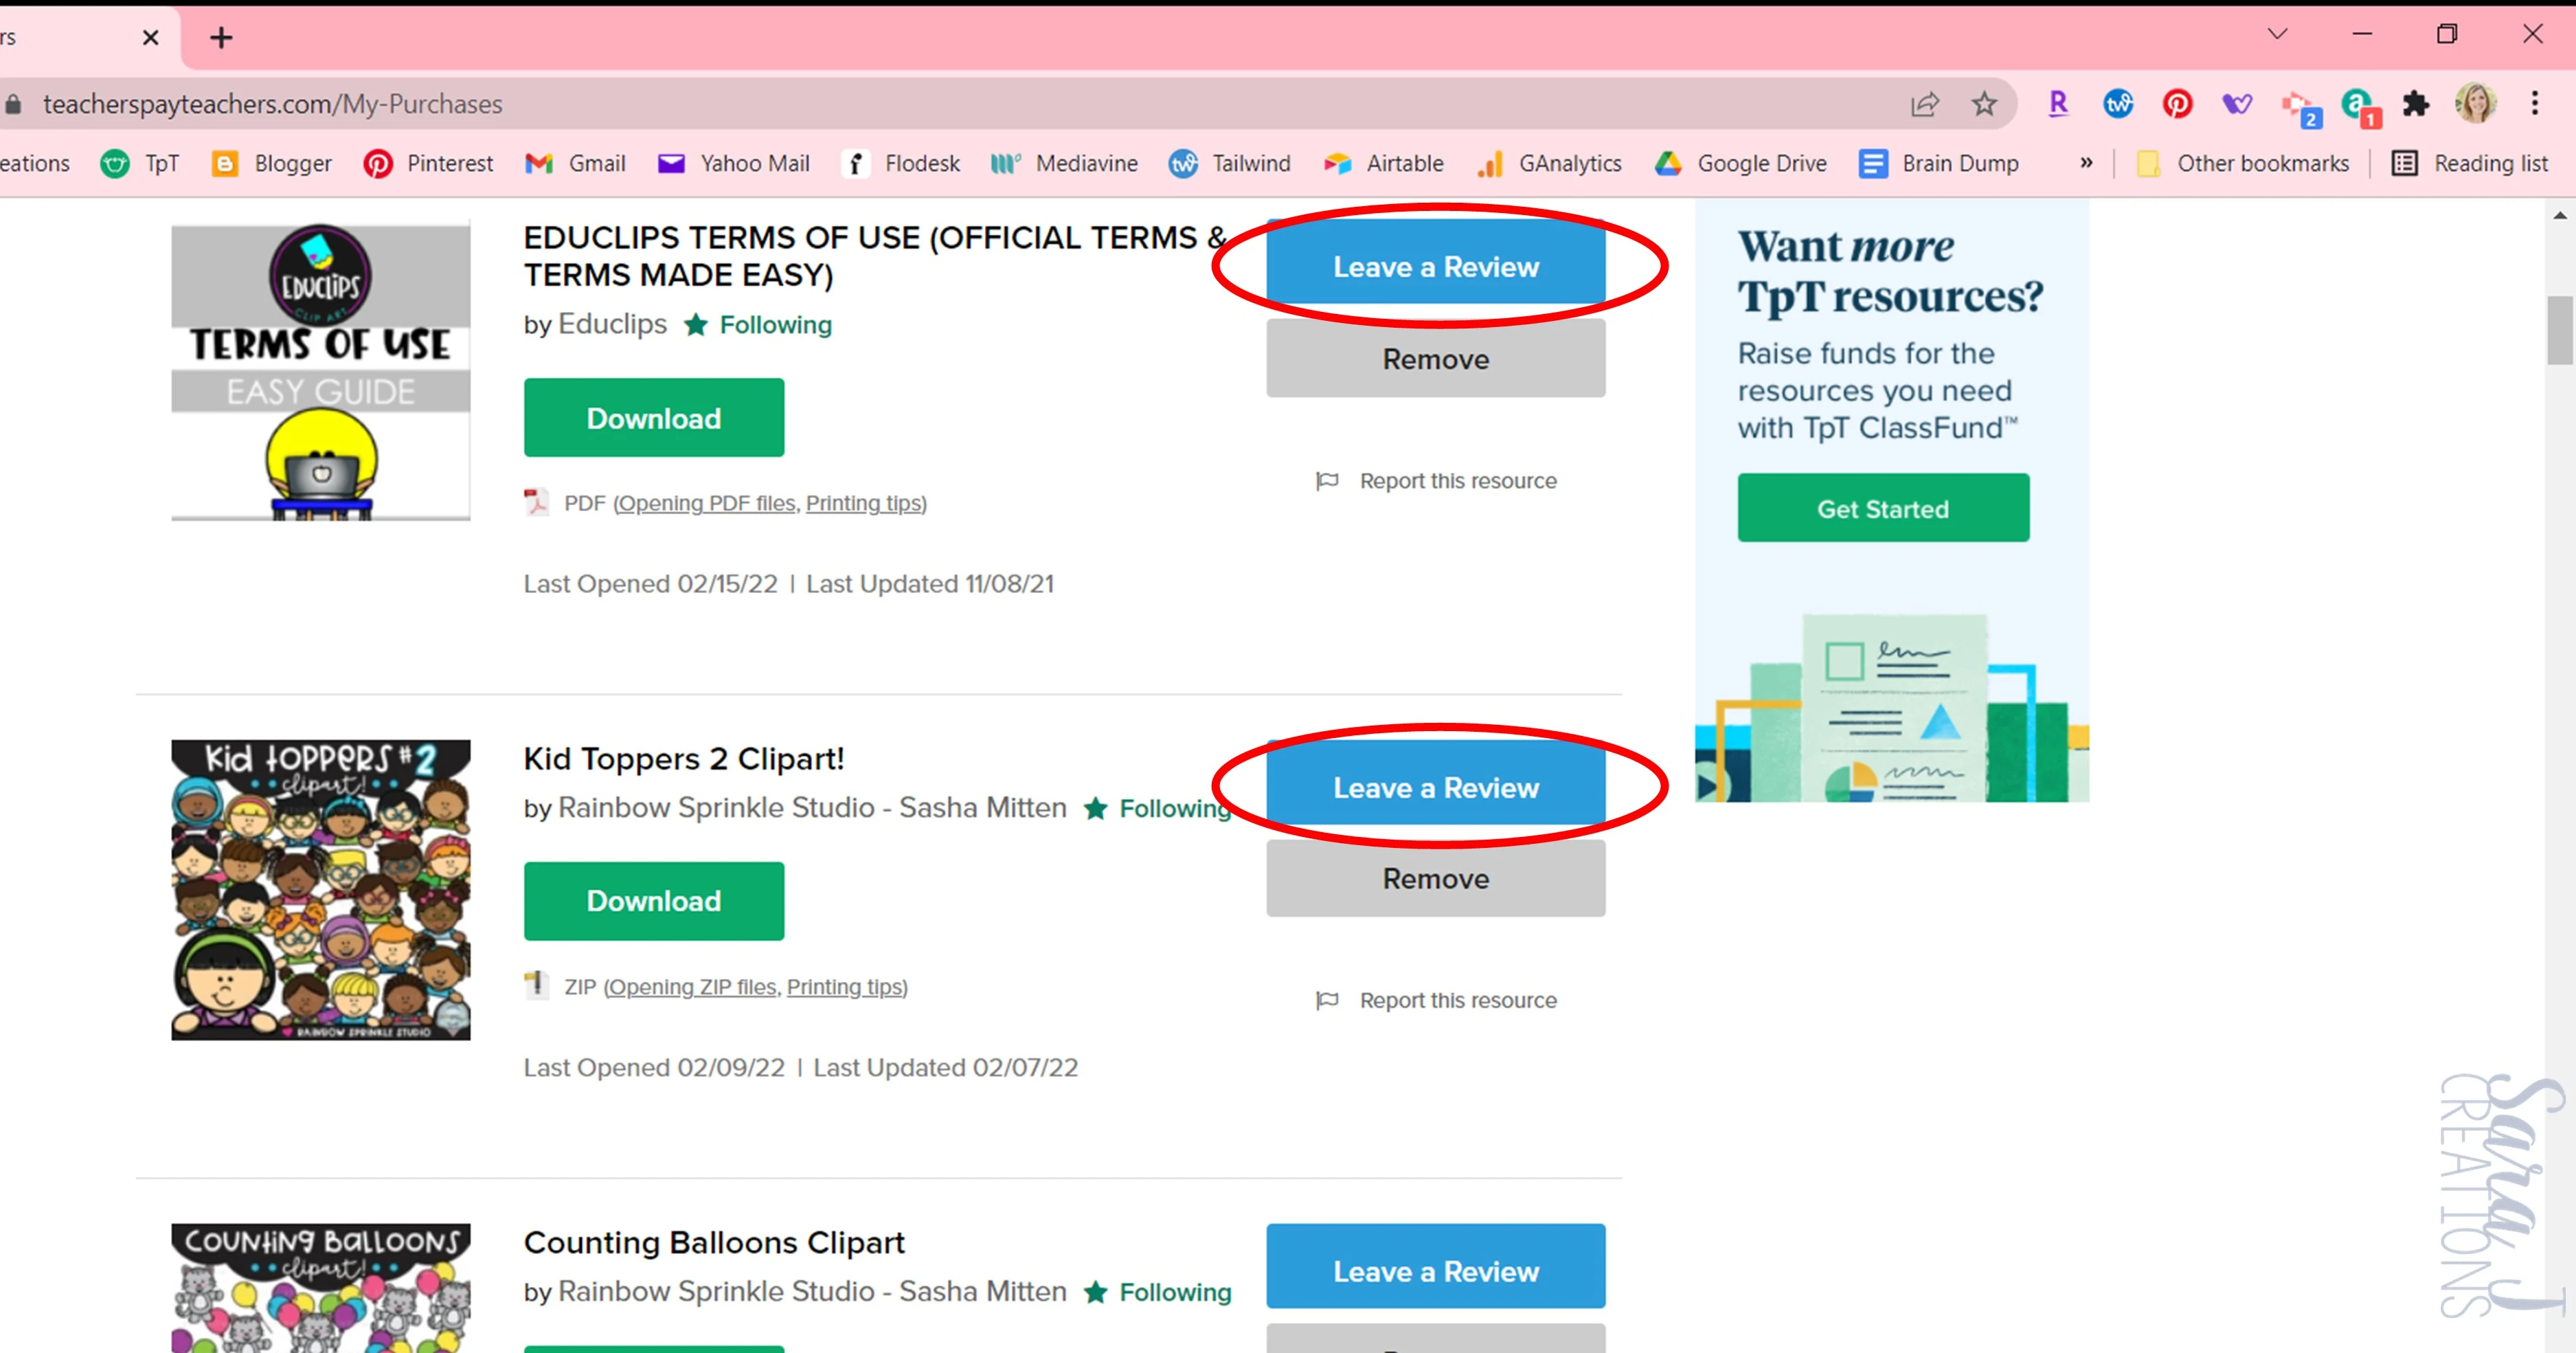Viewport: 2576px width, 1353px height.
Task: Download the Kid Toppers 2 Clipart
Action: pos(653,901)
